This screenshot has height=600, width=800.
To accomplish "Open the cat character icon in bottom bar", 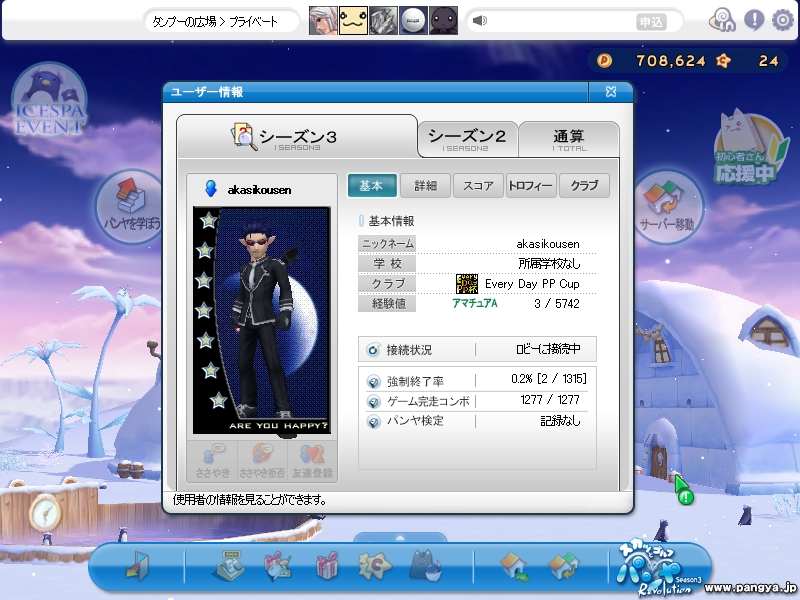I will coord(426,566).
